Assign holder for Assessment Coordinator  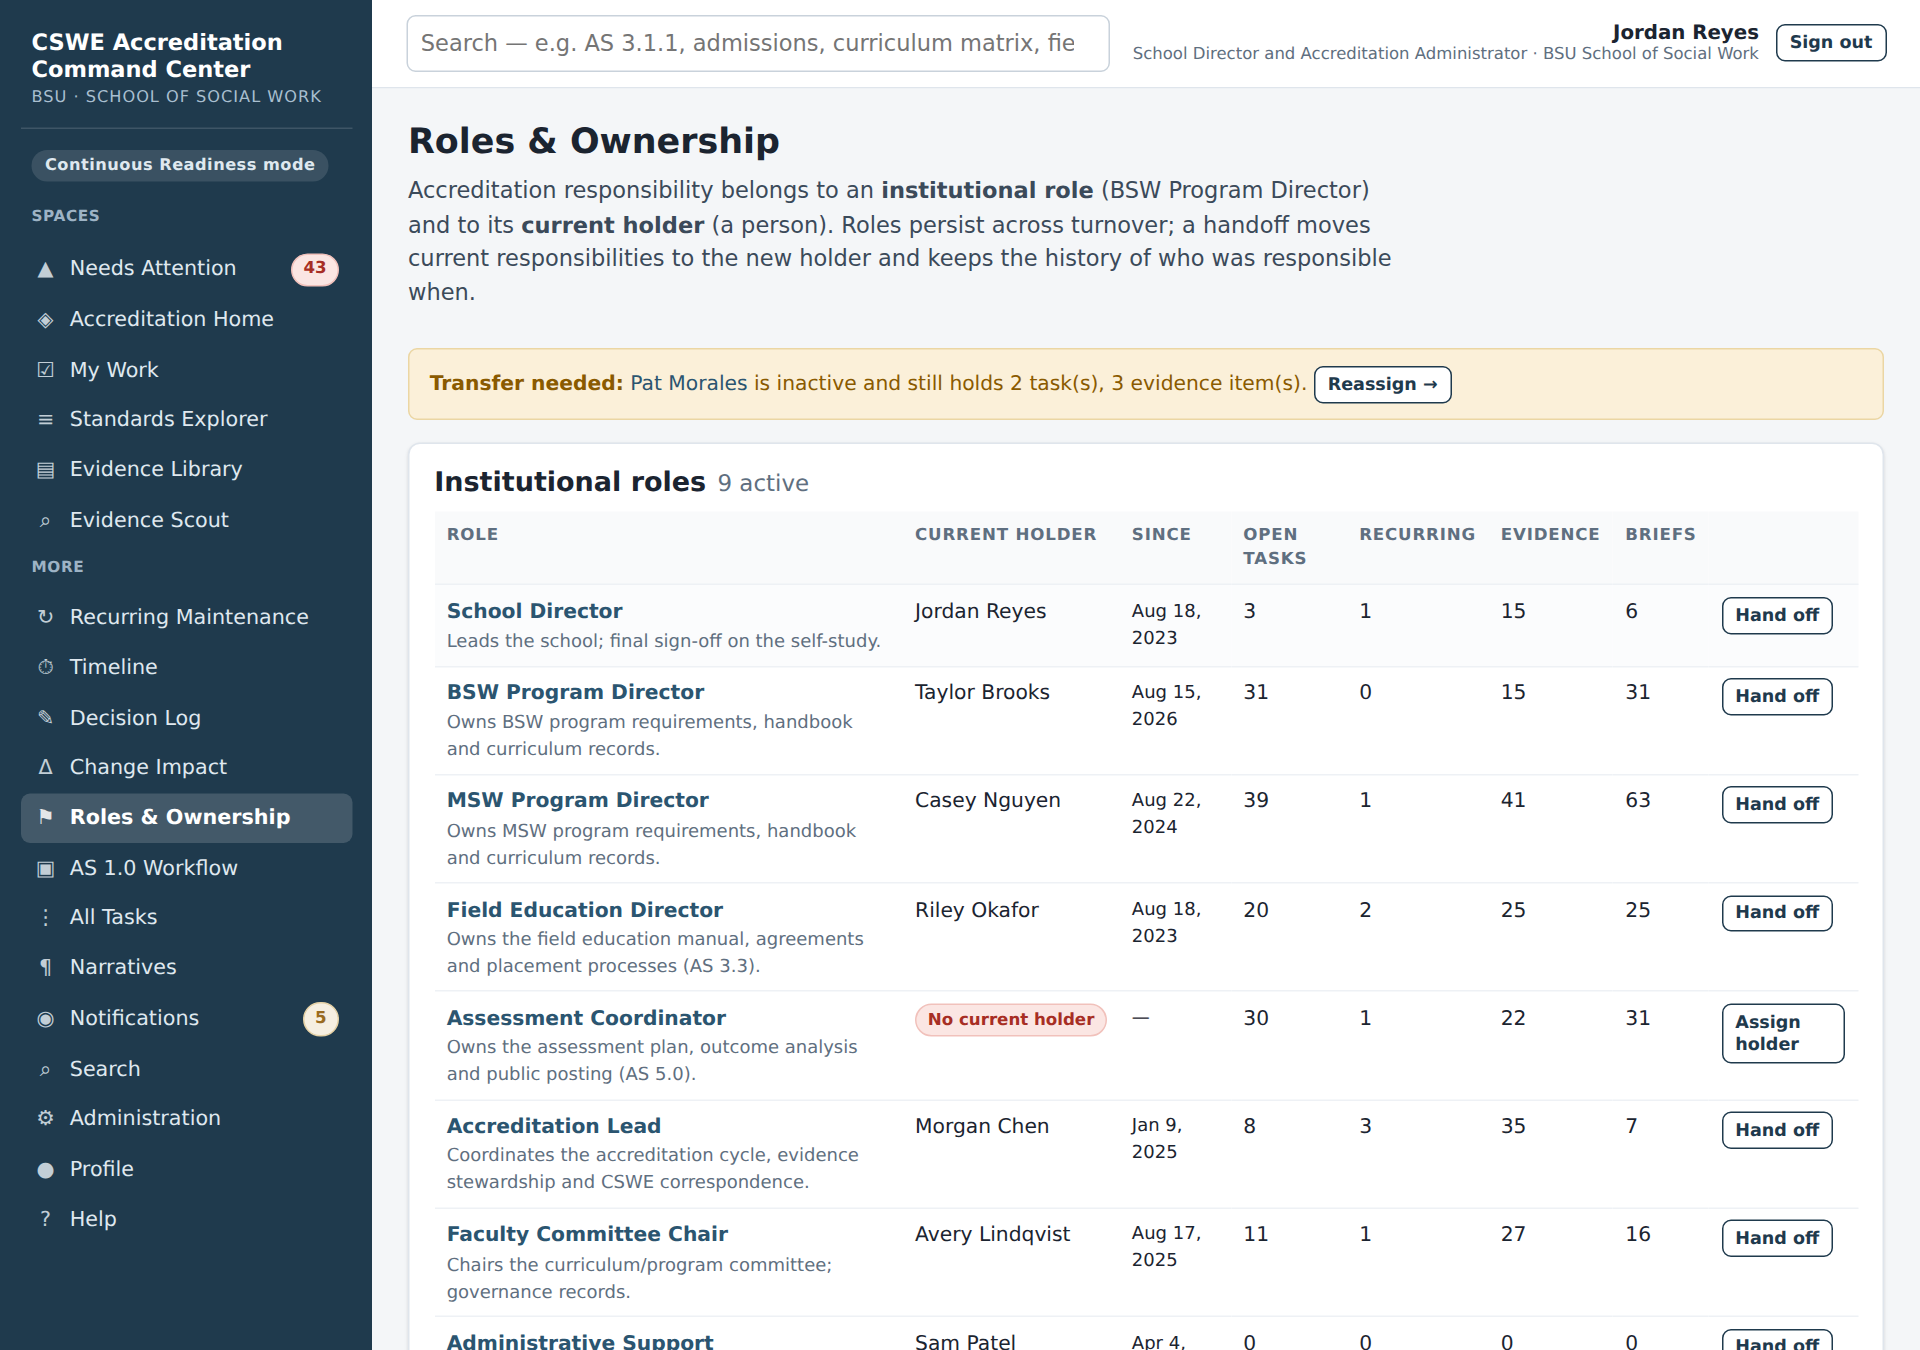pos(1782,1033)
